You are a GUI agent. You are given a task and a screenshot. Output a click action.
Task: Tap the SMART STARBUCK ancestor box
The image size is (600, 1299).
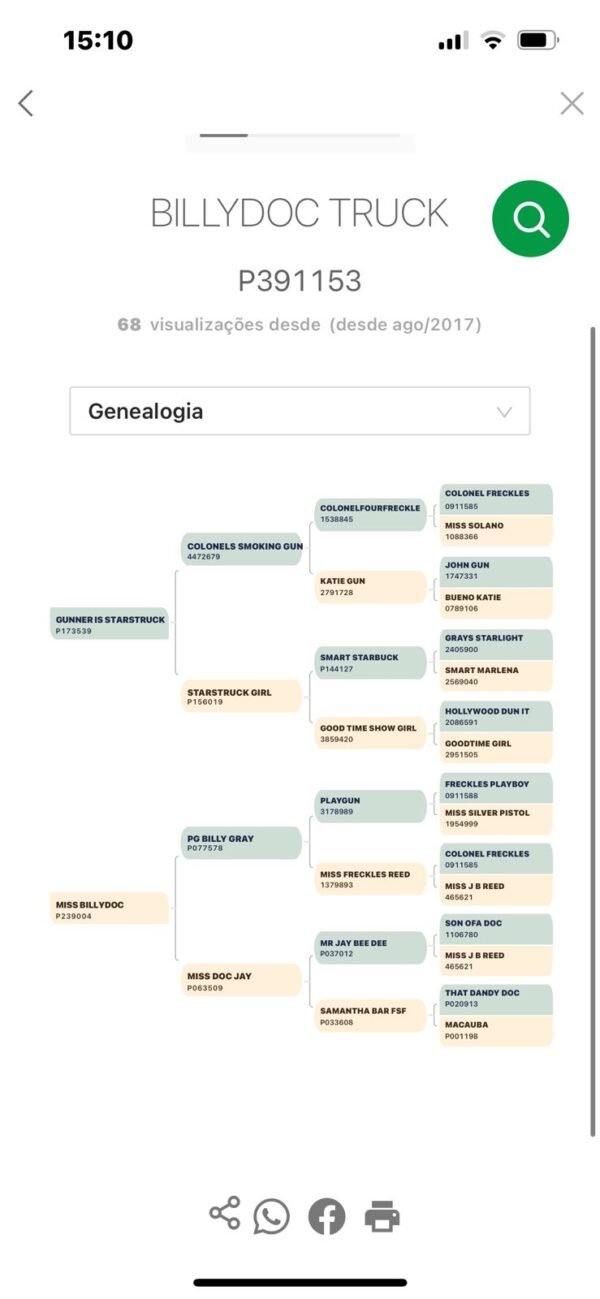370,662
